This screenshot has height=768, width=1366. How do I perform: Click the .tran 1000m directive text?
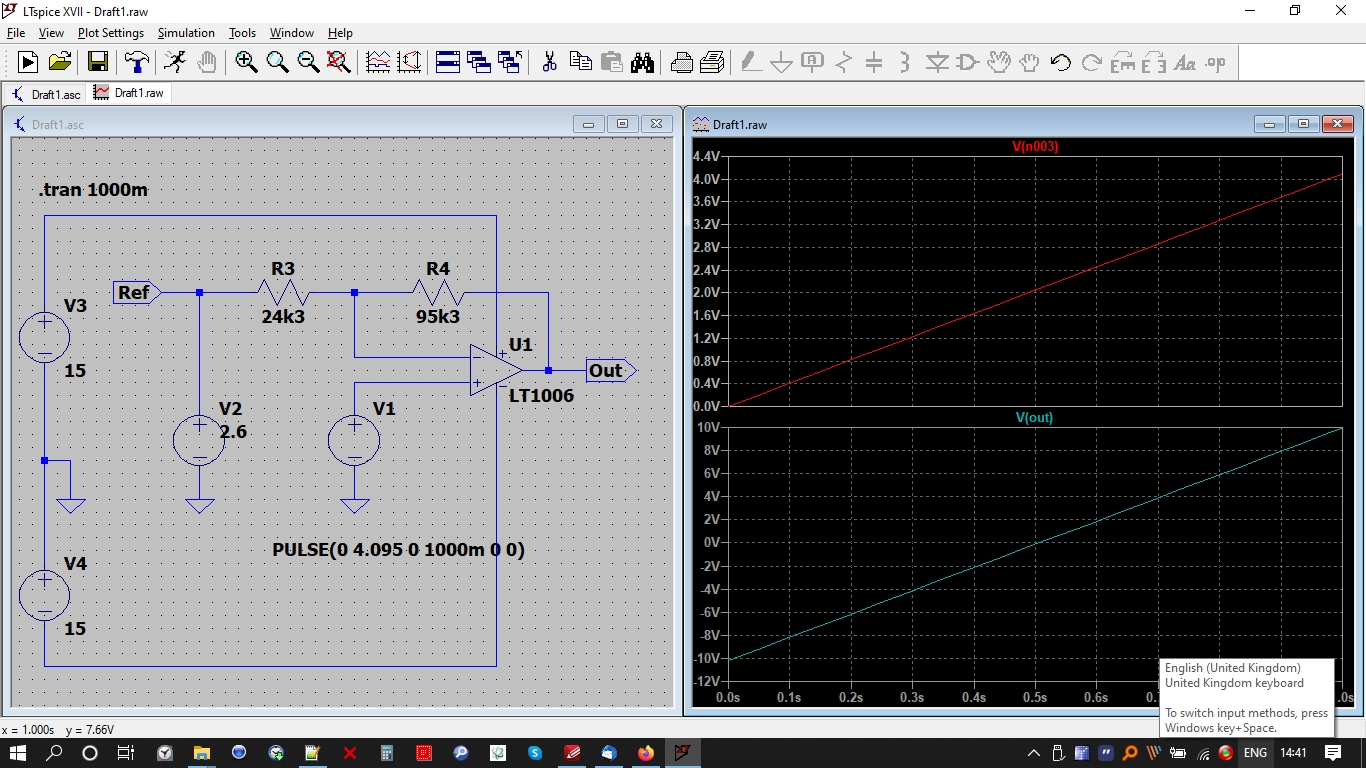94,190
